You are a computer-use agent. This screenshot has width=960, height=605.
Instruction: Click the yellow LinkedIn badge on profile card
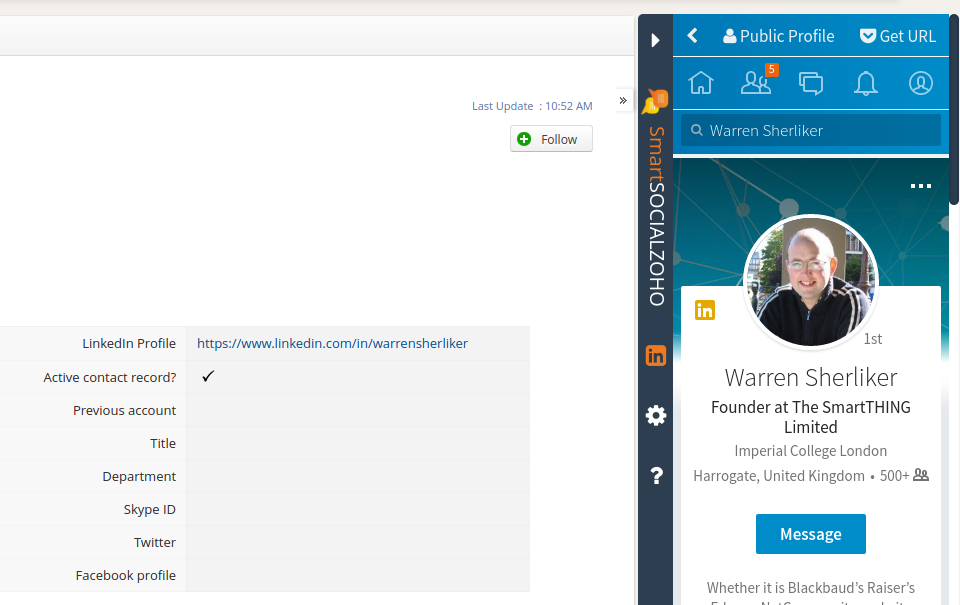point(705,310)
